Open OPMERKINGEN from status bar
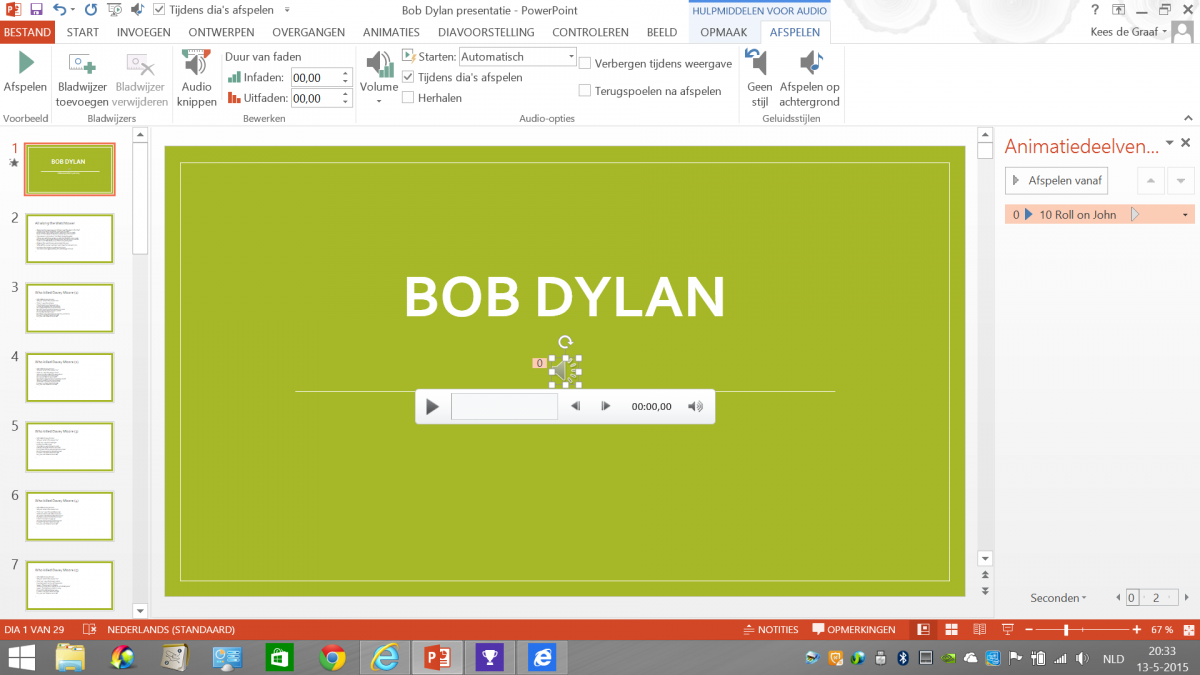 point(853,630)
